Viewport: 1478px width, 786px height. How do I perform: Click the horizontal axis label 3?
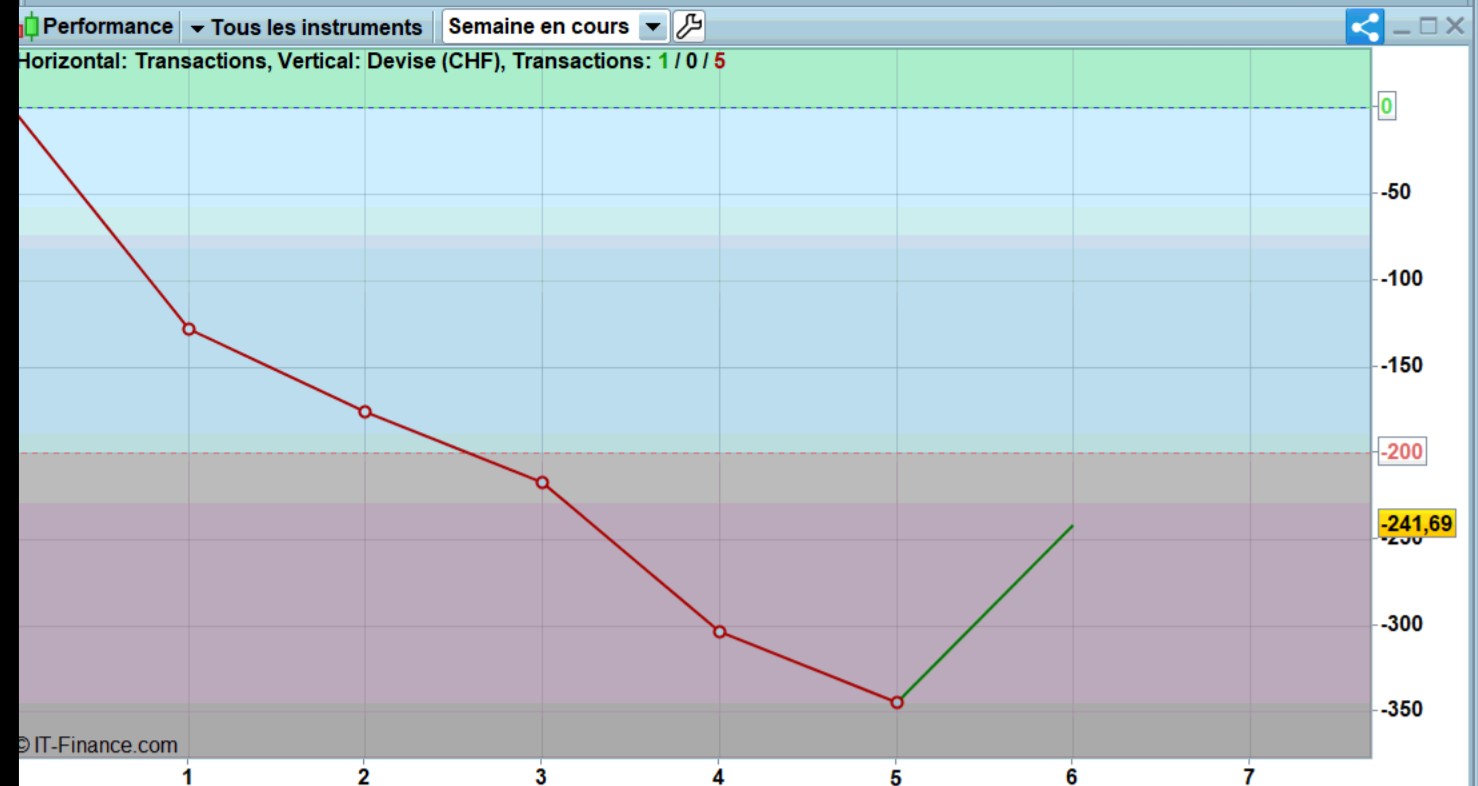coord(541,775)
